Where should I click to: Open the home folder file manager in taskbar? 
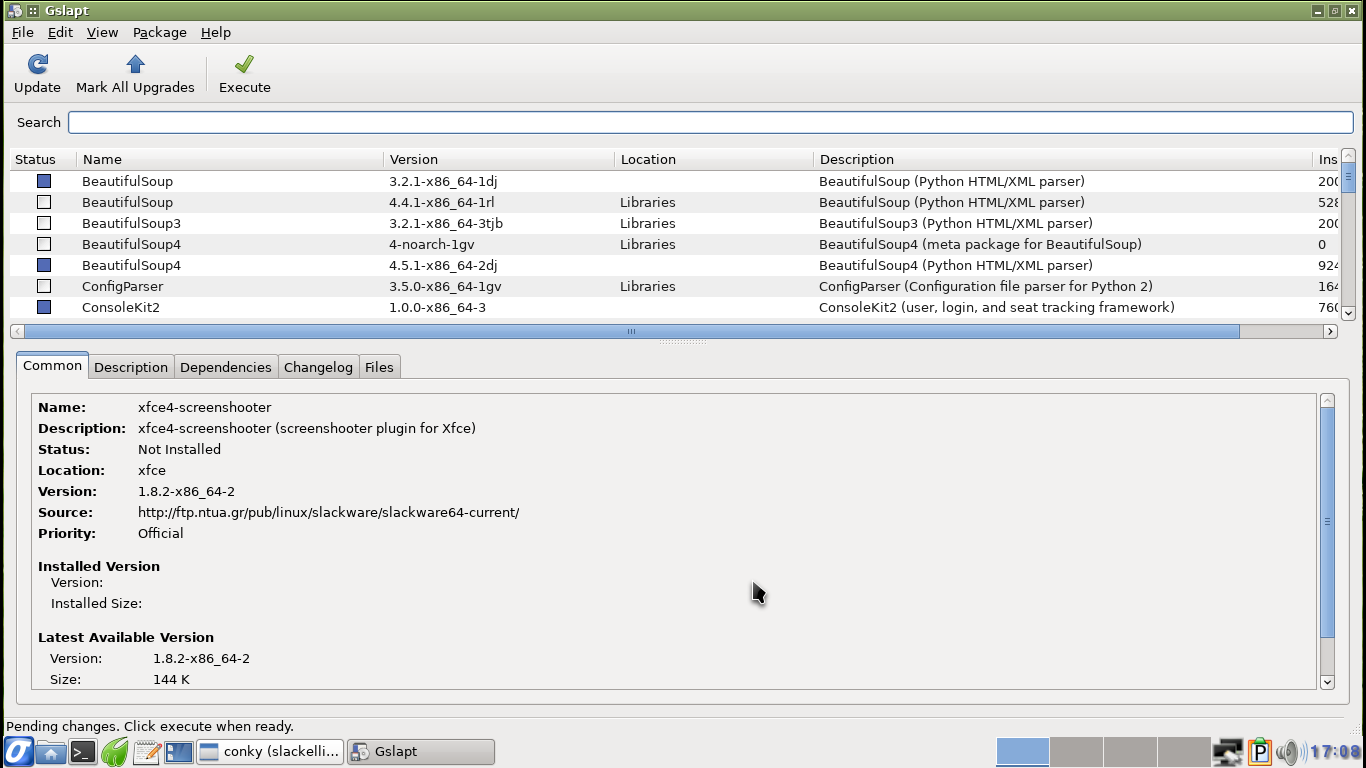(51, 752)
